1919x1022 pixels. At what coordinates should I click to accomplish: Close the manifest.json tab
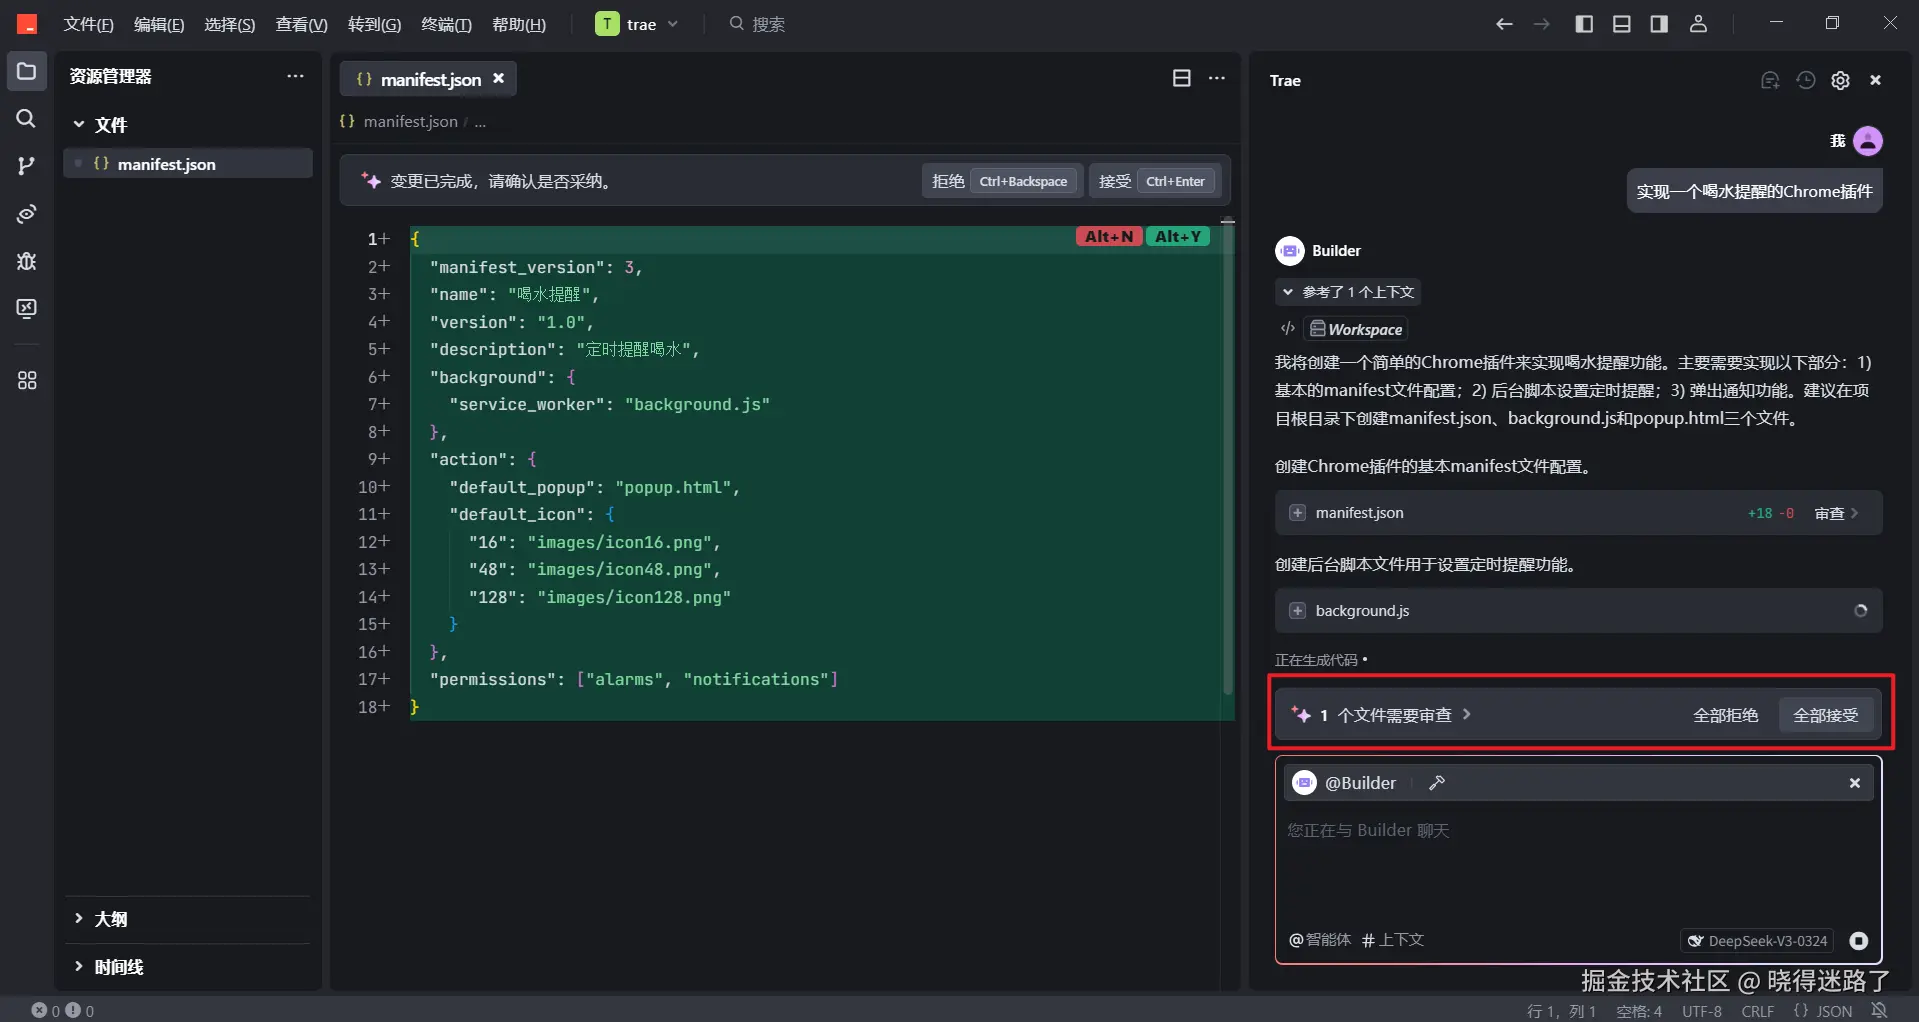click(498, 78)
